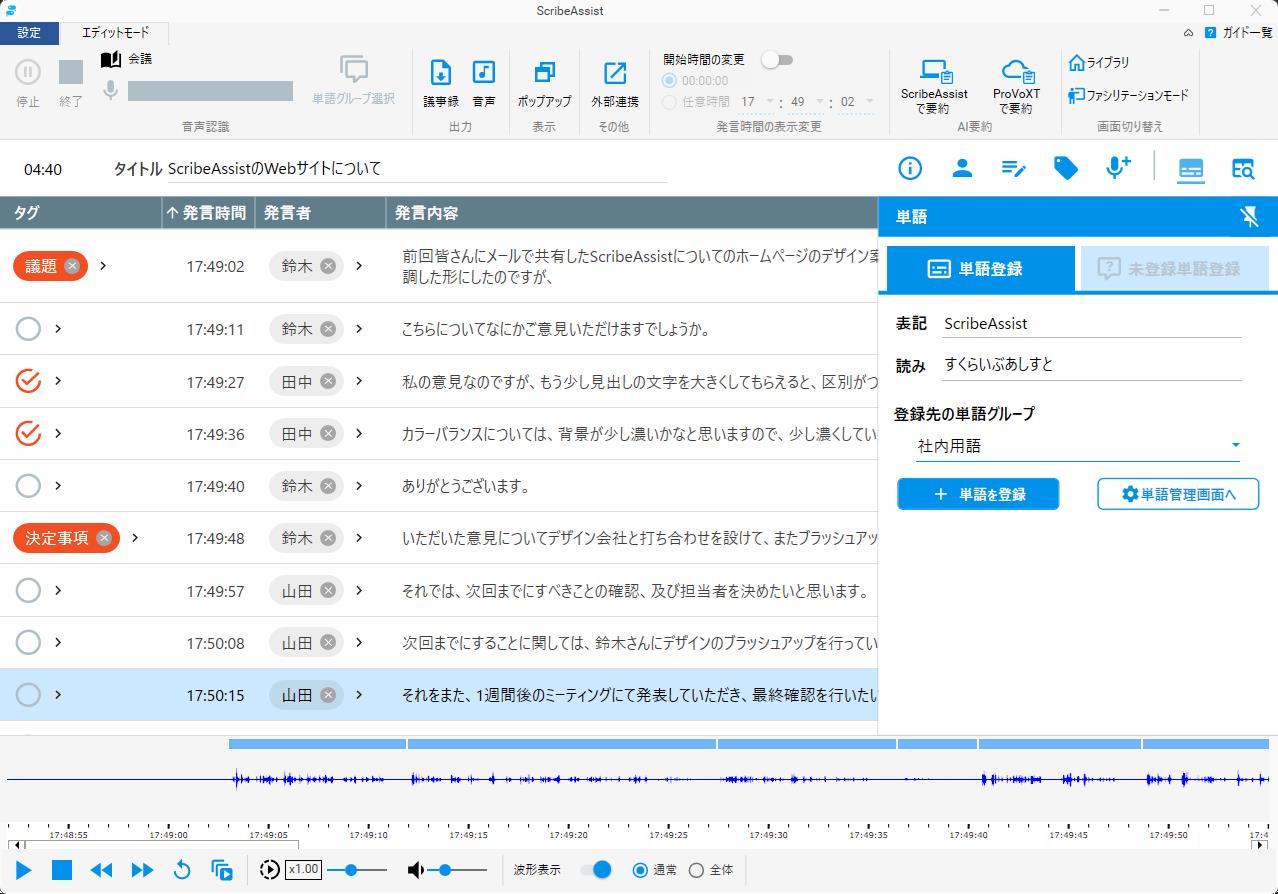
Task: Enable the 開始時間の変更 toggle switch
Action: 778,60
